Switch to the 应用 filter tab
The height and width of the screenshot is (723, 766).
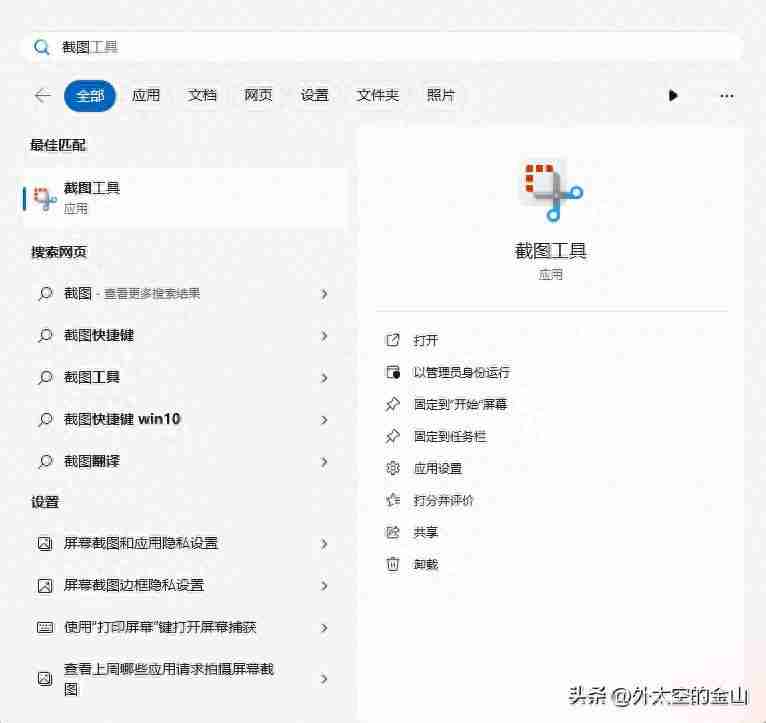(146, 96)
